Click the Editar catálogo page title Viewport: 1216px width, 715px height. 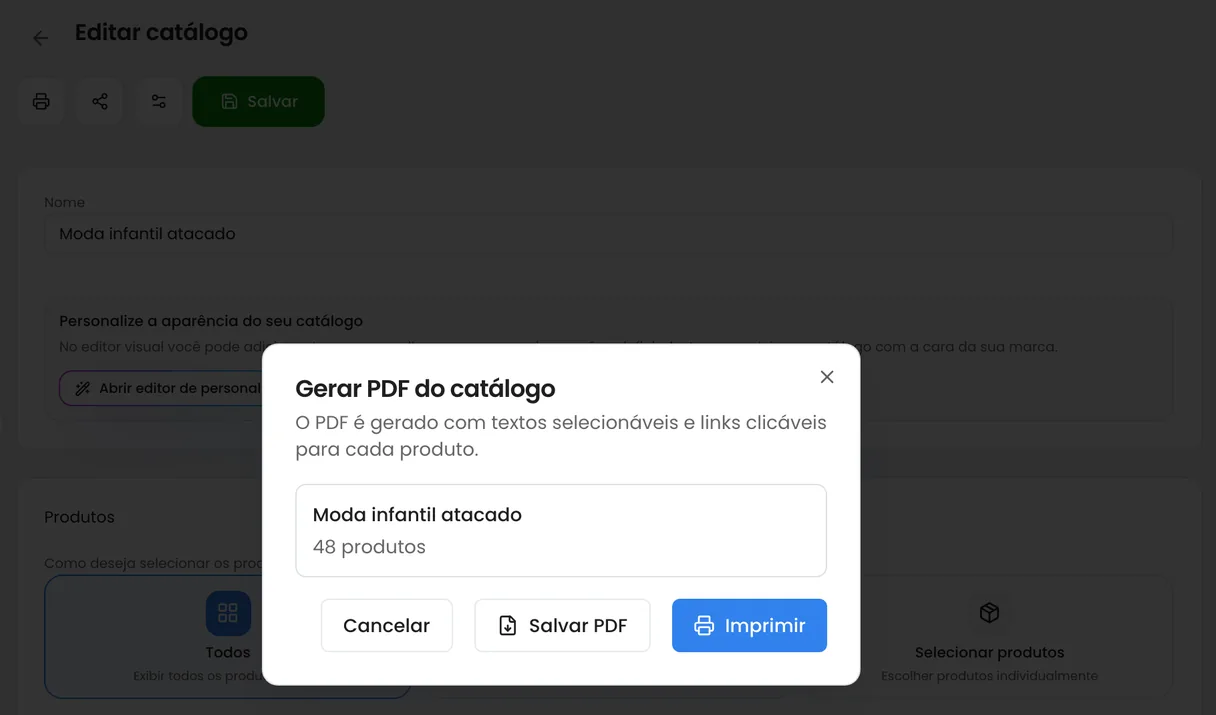pos(161,33)
